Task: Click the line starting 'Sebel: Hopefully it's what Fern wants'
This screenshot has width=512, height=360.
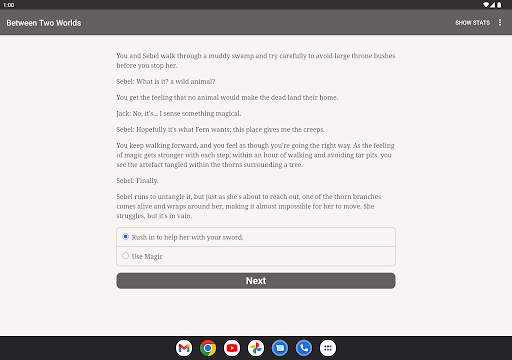Action: [220, 130]
